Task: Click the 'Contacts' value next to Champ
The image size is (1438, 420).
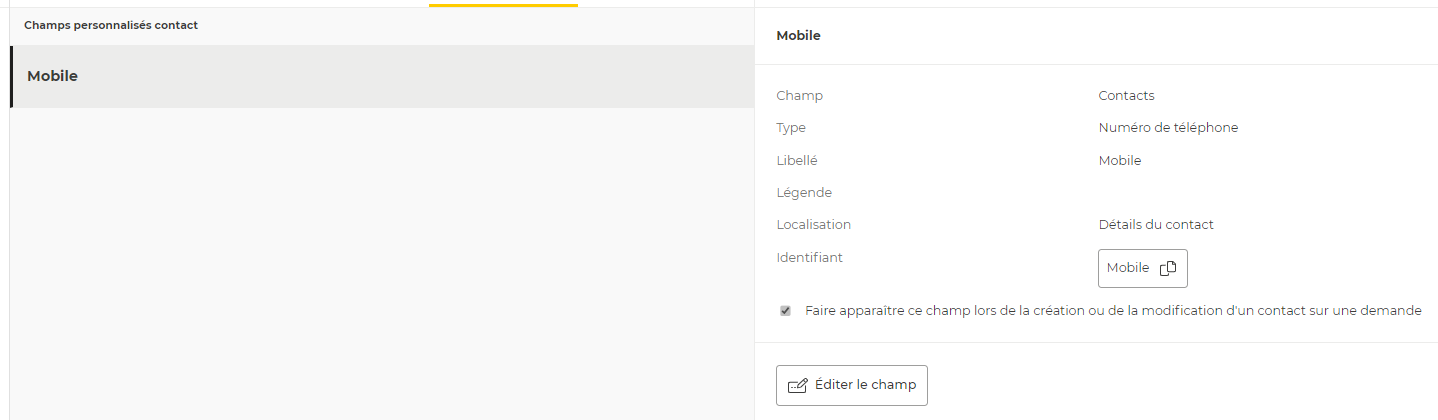Action: point(1126,96)
